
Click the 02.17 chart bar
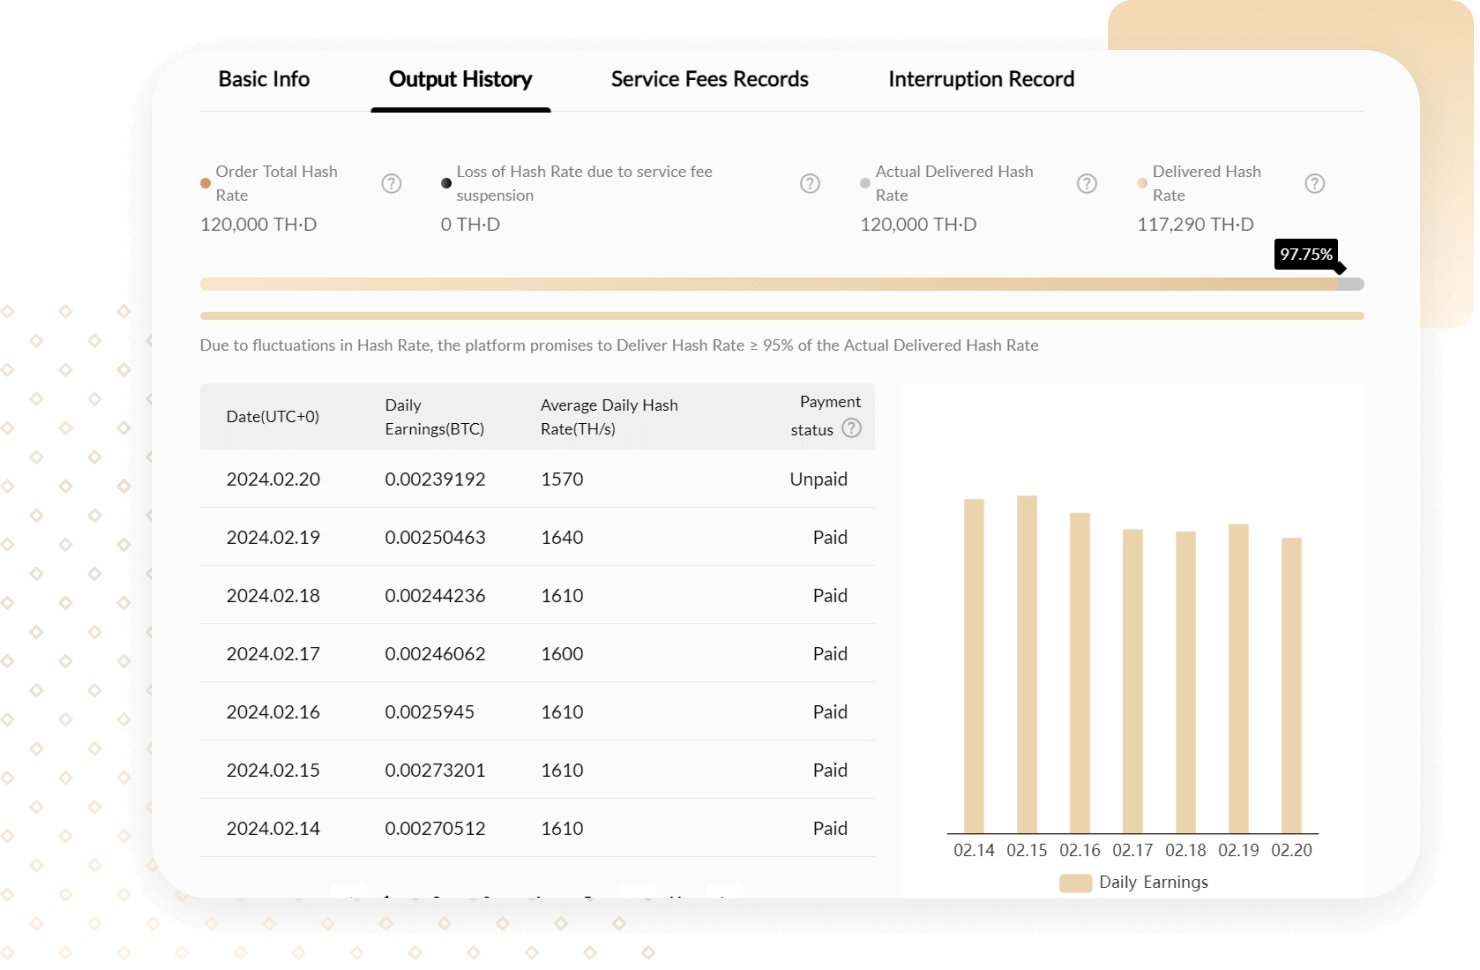[1133, 681]
